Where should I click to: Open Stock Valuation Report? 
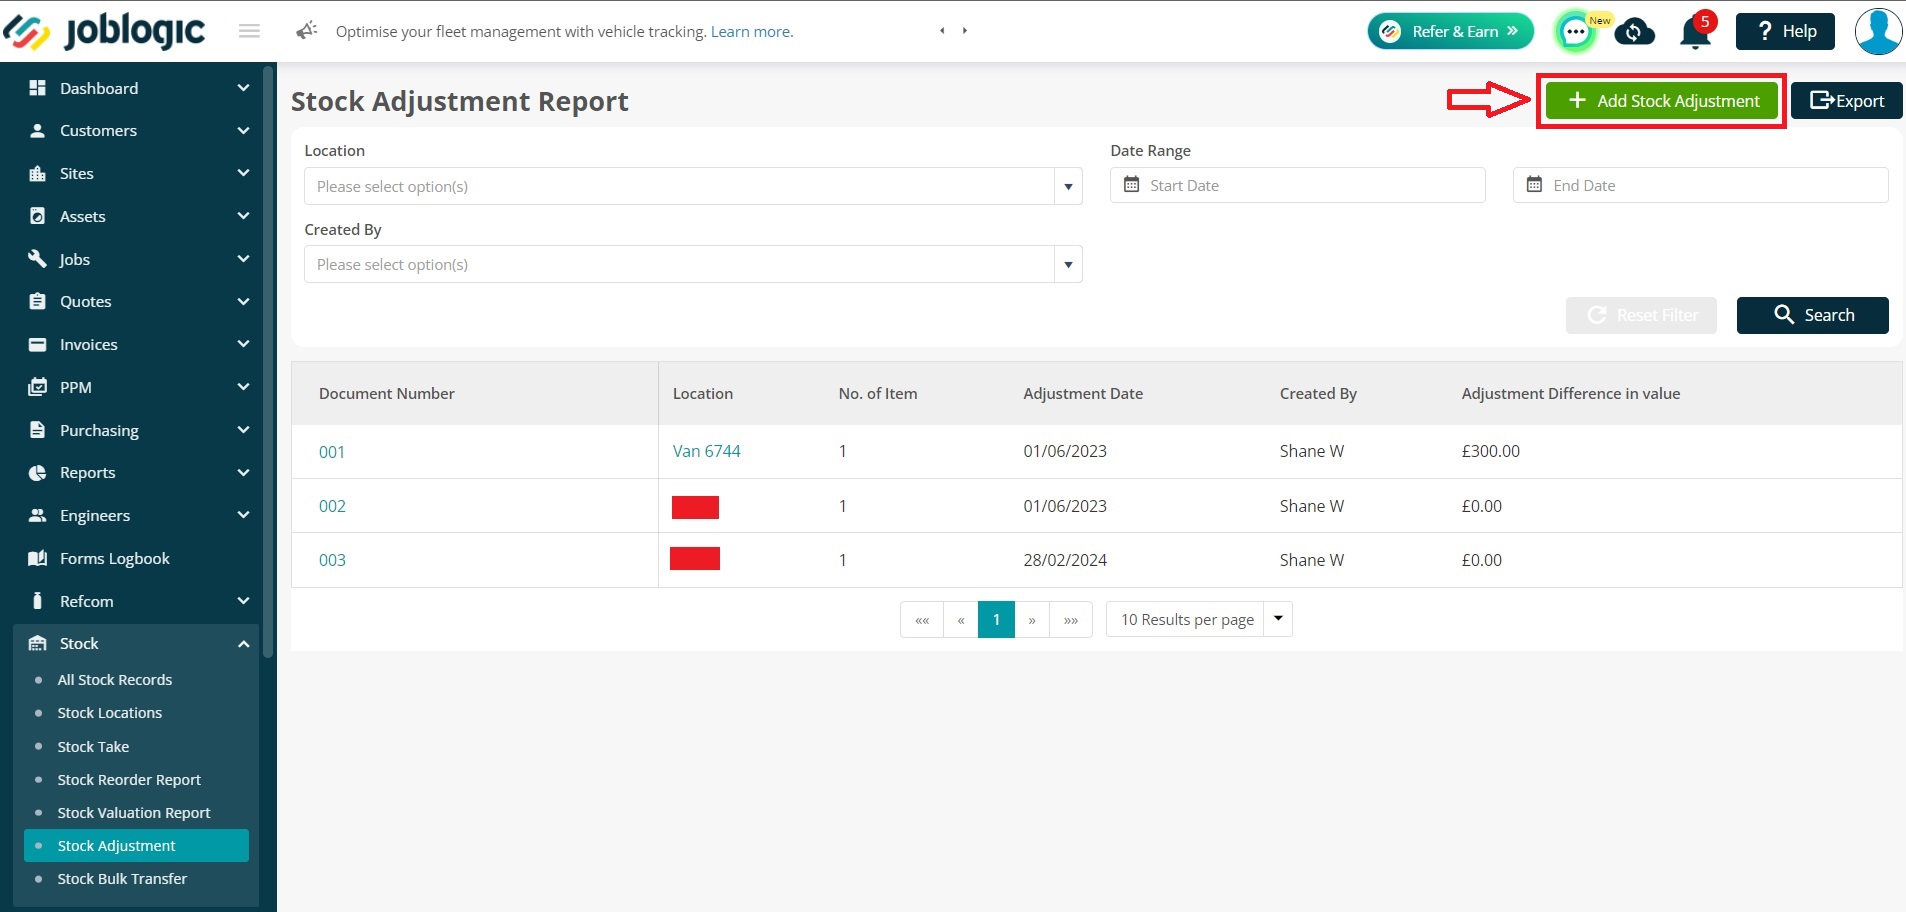coord(134,813)
